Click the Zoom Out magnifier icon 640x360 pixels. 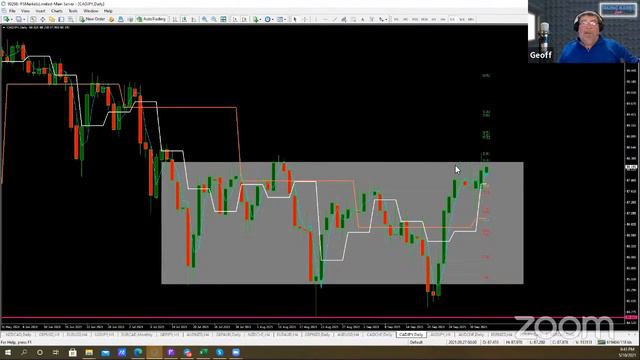(214, 19)
